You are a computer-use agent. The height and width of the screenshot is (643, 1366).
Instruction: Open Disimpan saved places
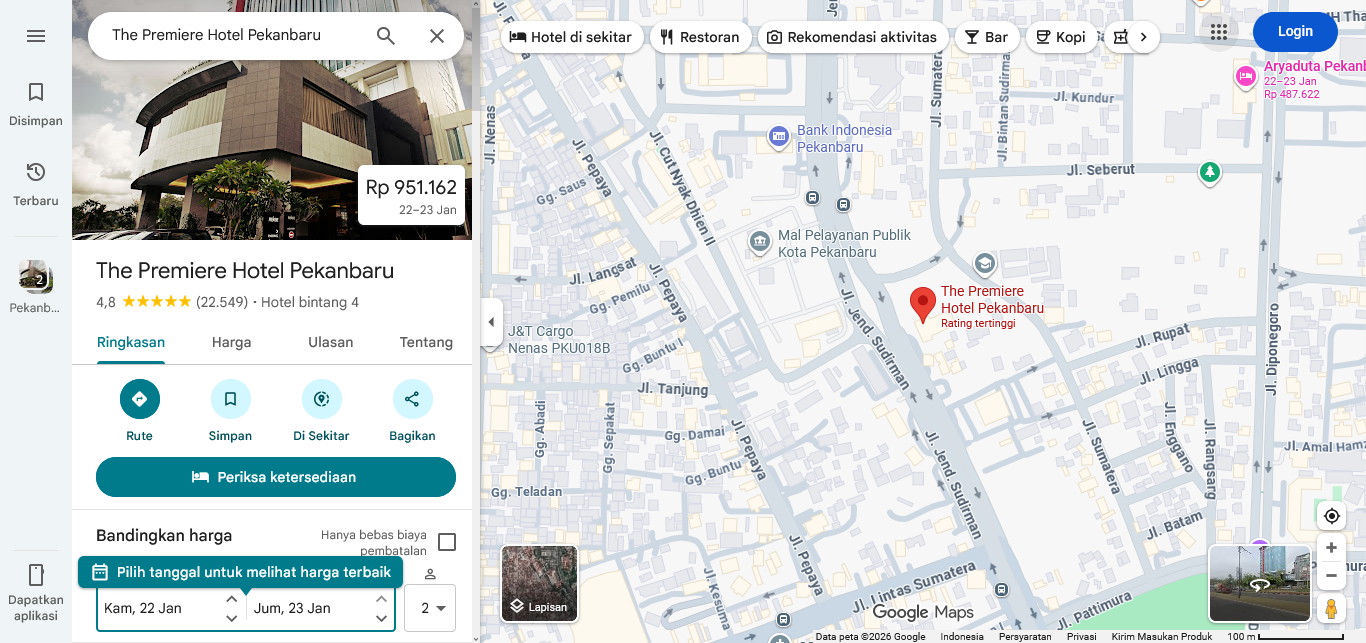[36, 104]
